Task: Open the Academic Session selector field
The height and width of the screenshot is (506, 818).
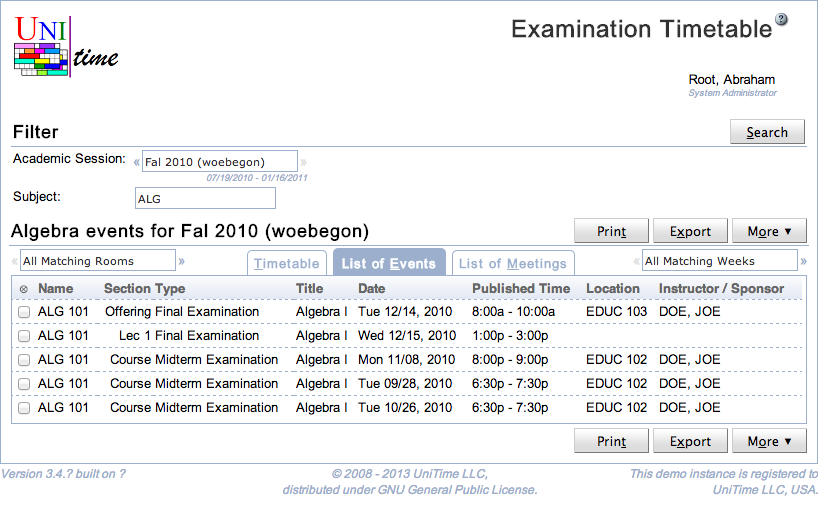Action: click(x=220, y=162)
